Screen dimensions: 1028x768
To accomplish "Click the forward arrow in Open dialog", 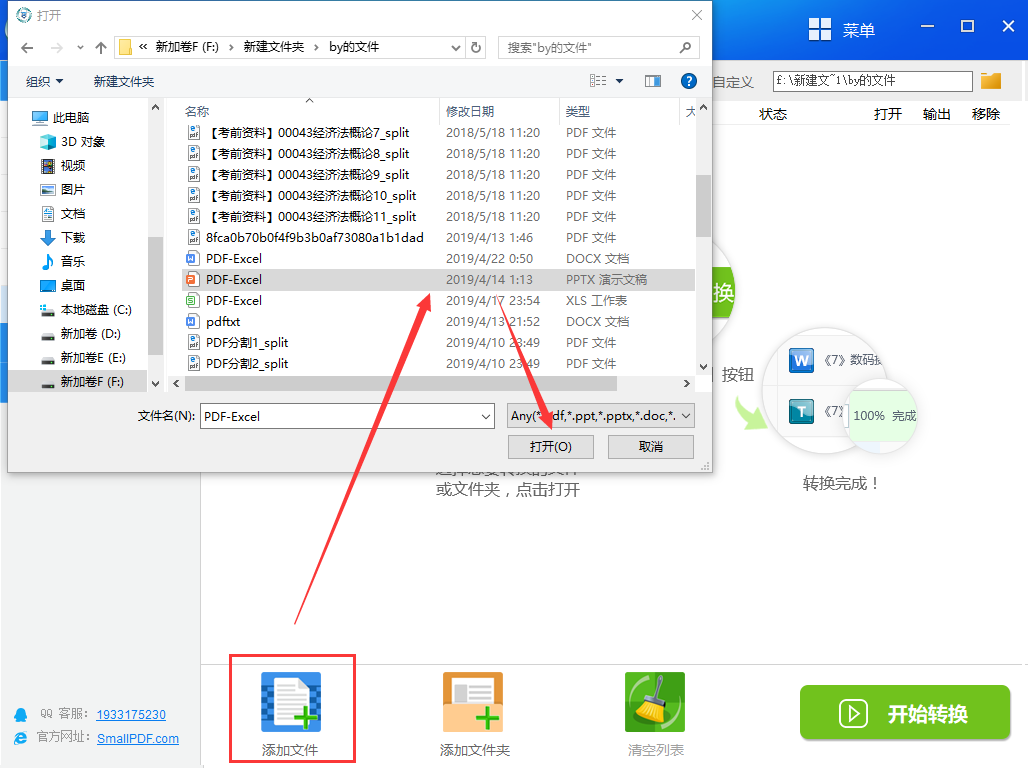I will 57,47.
